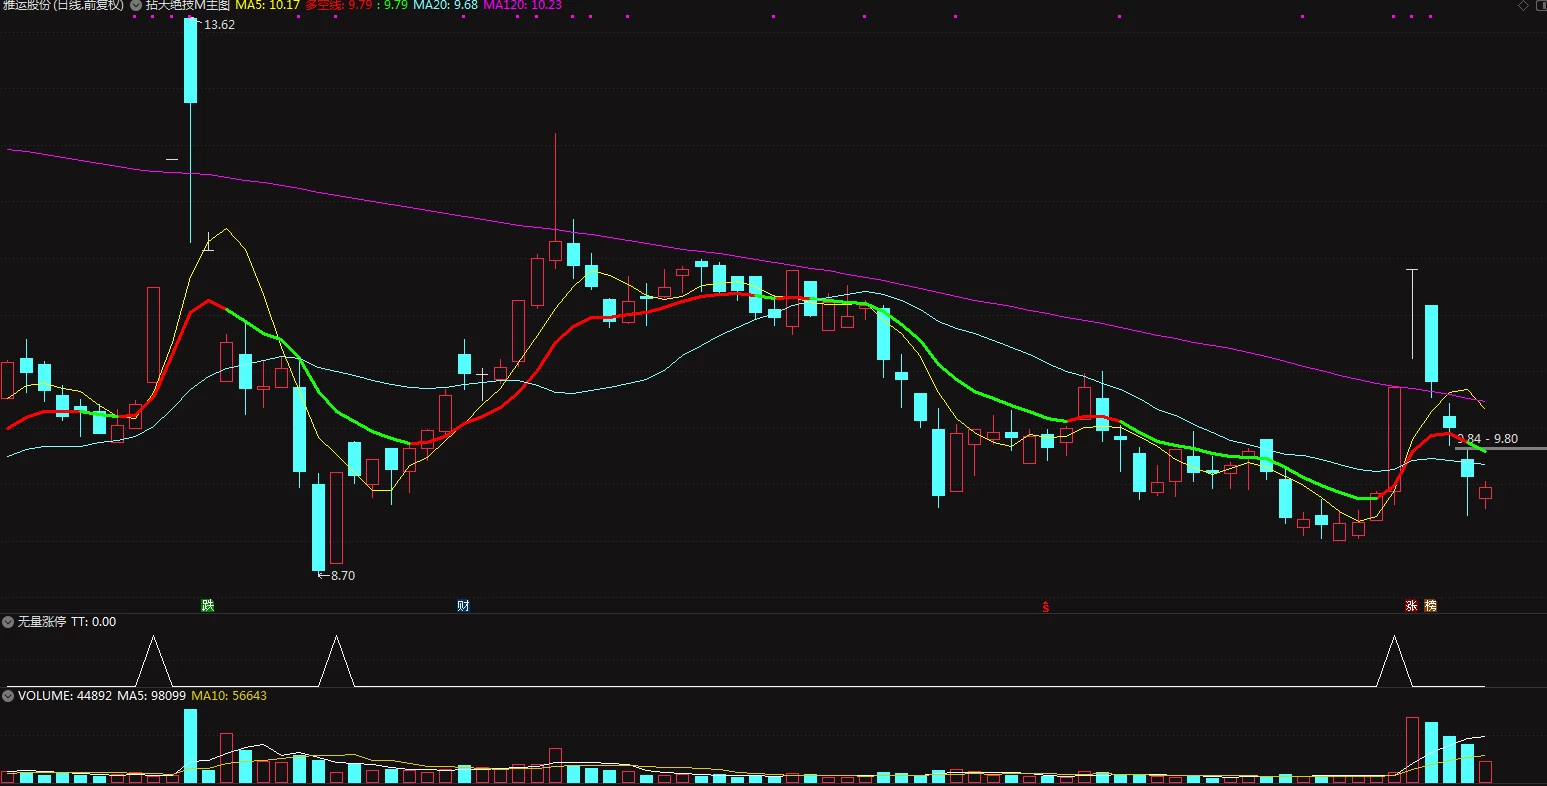Select the MA5: 10.17 legend label

tap(267, 5)
